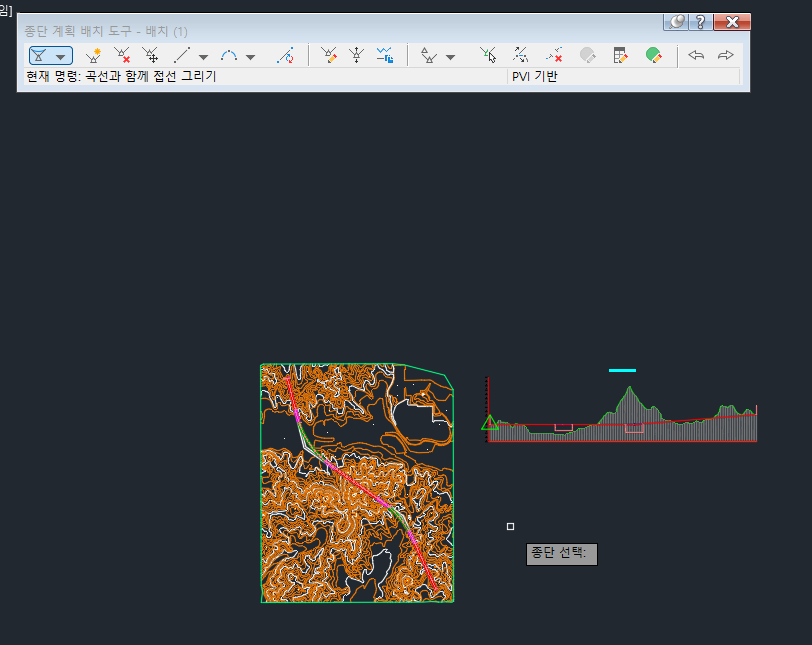Select the Move PVI tool
This screenshot has height=645, width=812.
[151, 56]
